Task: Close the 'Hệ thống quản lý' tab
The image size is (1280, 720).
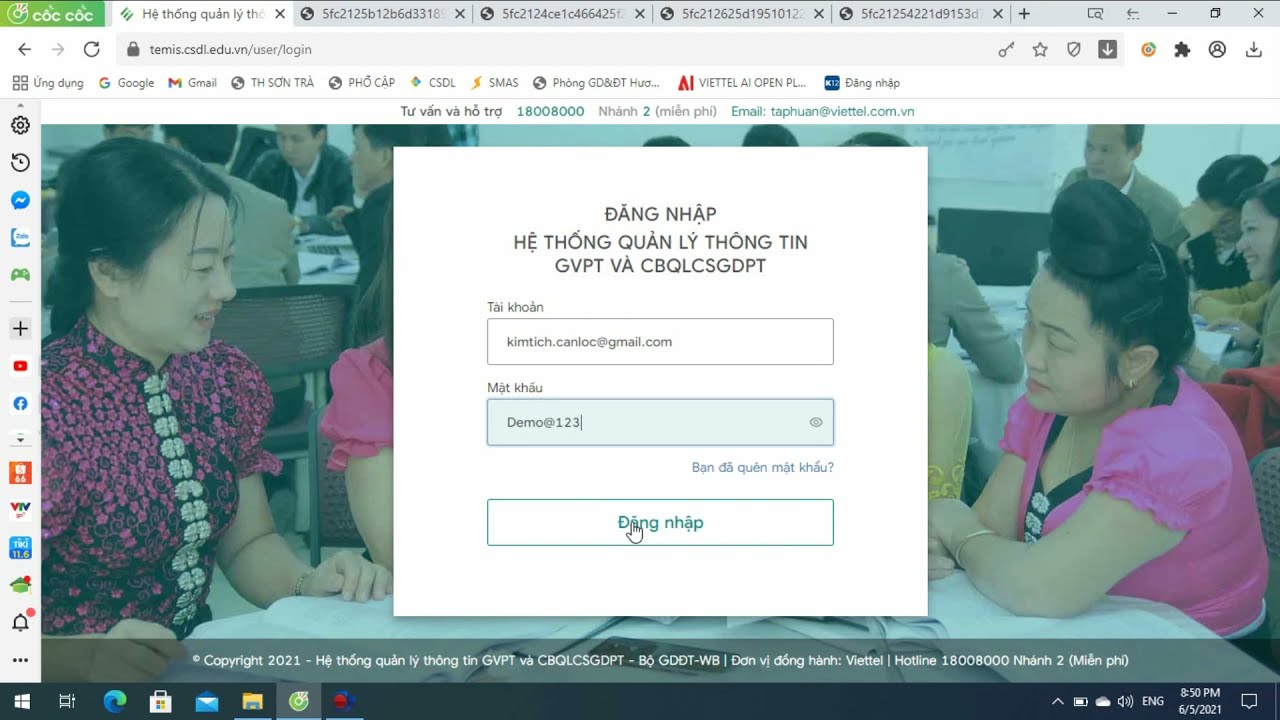Action: [280, 14]
